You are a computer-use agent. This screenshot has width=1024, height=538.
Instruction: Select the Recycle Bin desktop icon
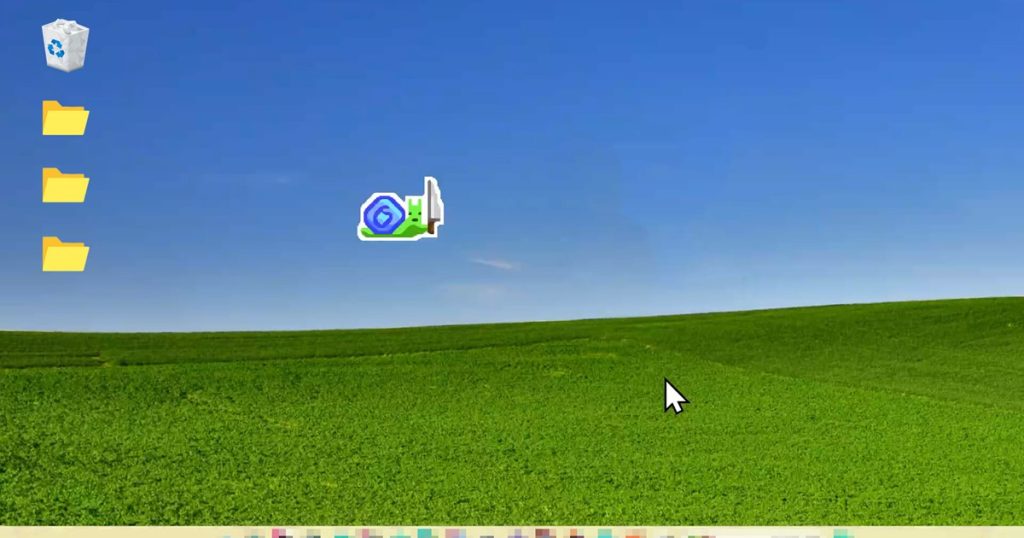(x=65, y=45)
